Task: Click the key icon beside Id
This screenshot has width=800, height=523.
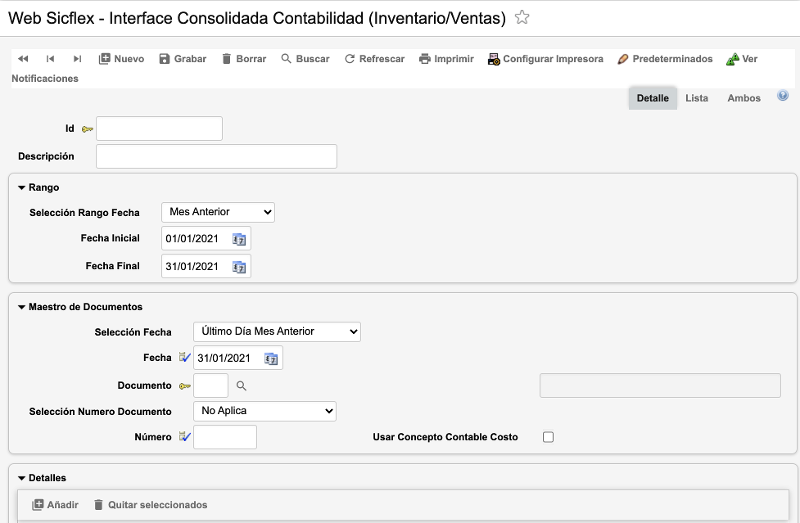Action: click(87, 129)
